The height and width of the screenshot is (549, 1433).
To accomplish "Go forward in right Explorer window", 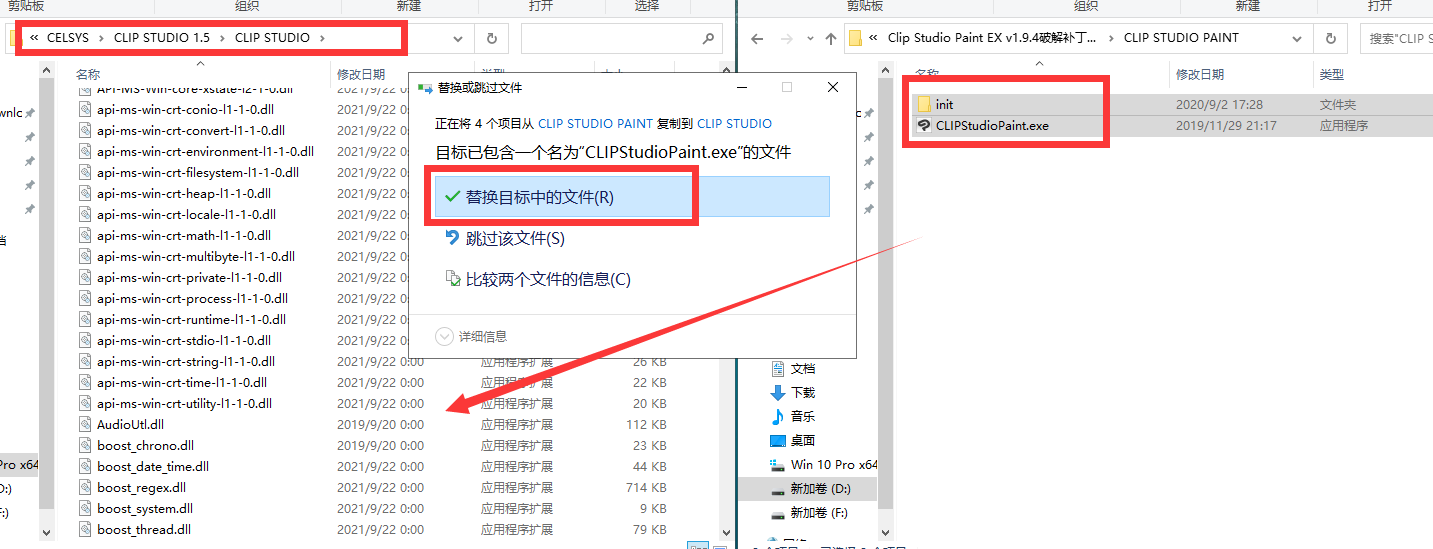I will pos(785,38).
